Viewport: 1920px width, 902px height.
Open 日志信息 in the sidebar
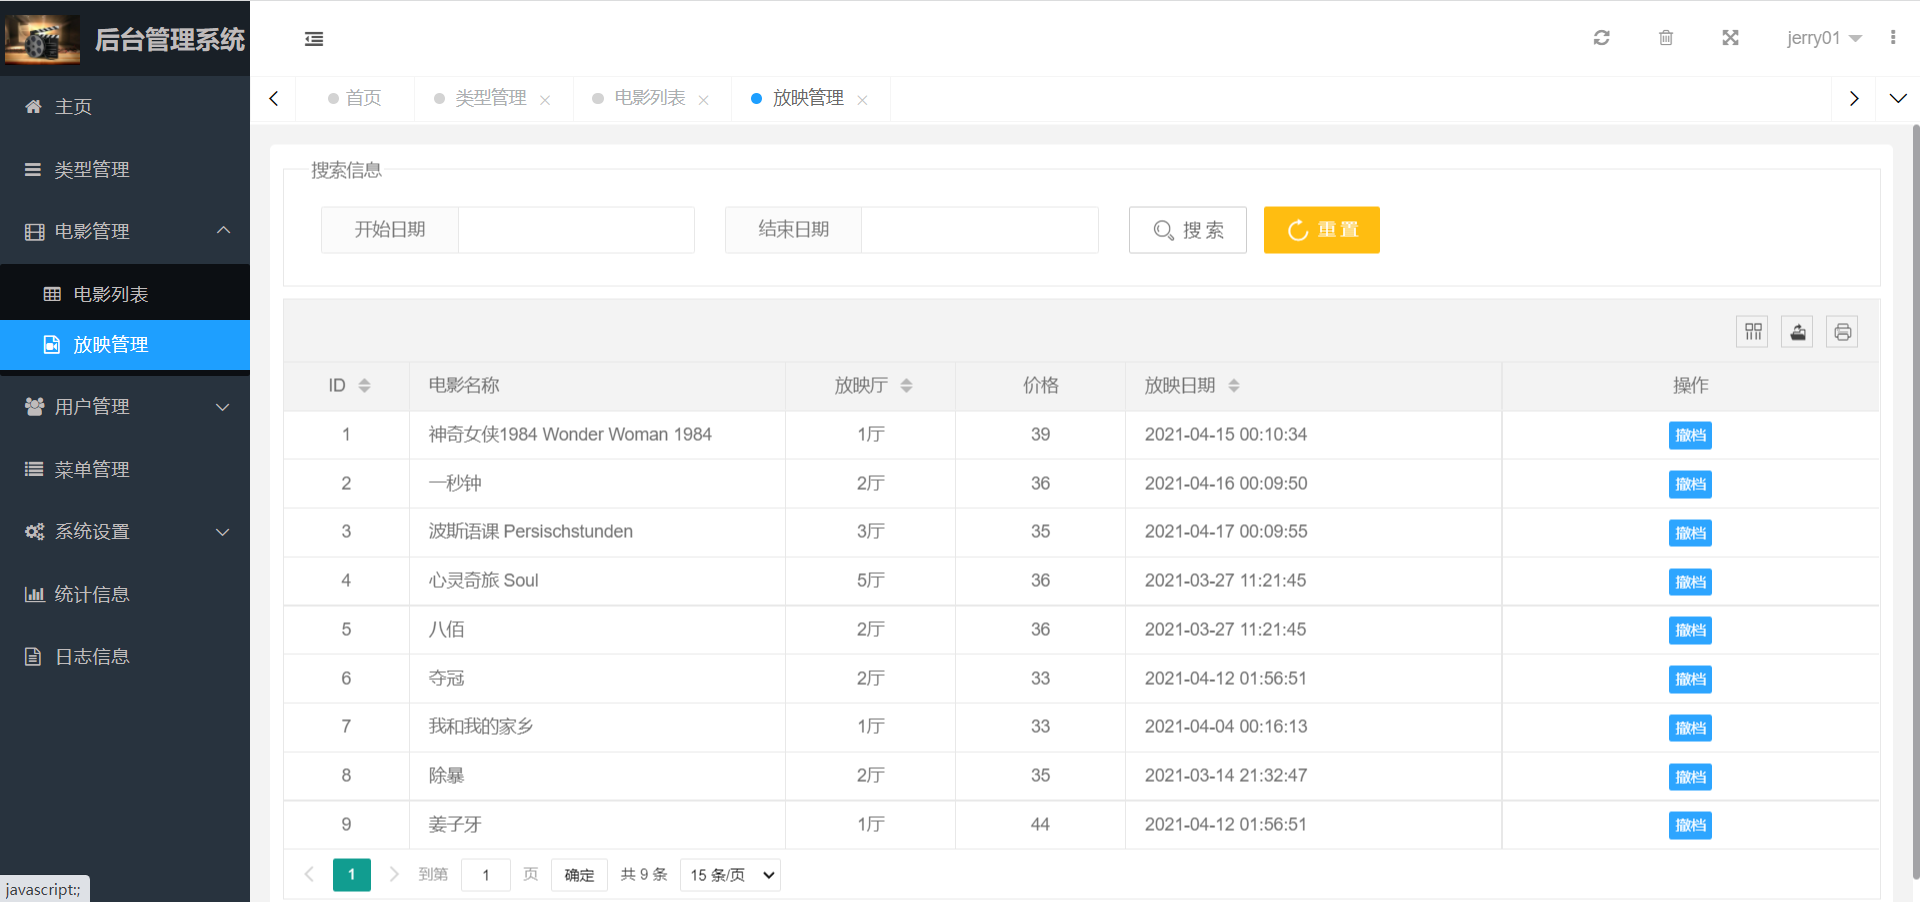tap(125, 657)
